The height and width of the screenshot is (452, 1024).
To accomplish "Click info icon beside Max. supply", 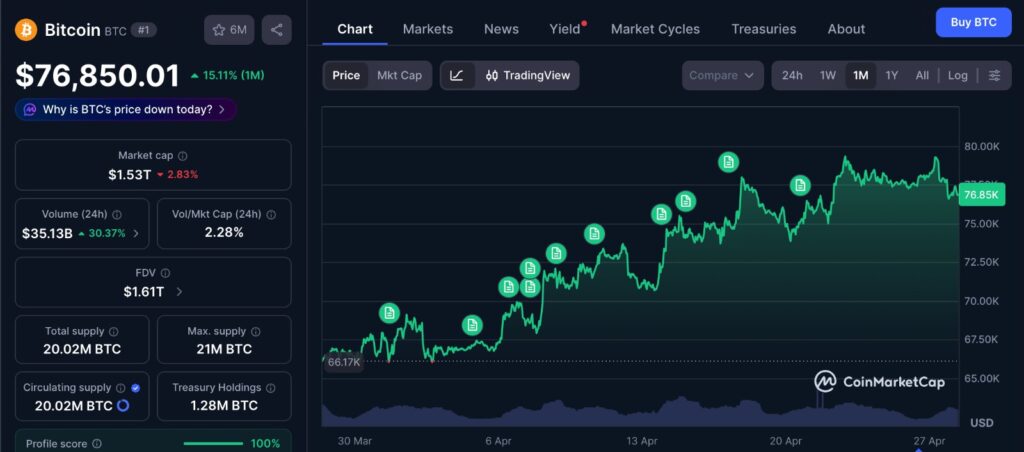I will (x=256, y=332).
